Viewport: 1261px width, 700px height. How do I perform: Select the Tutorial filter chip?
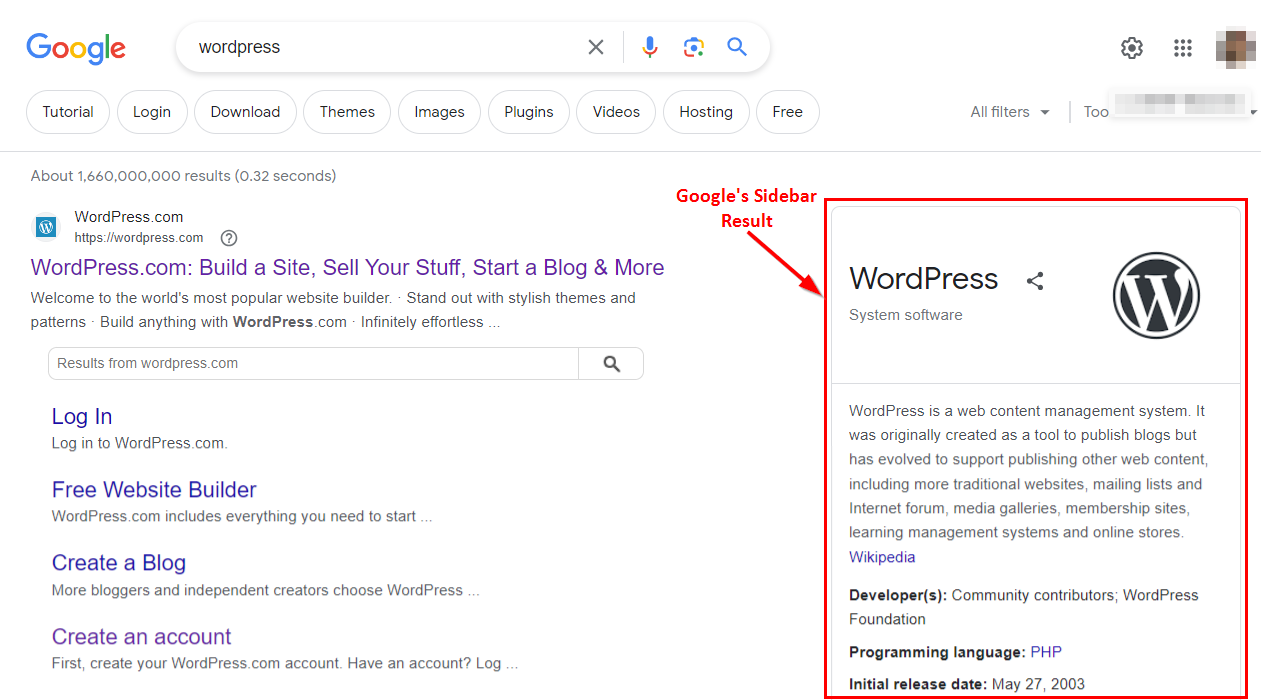68,112
